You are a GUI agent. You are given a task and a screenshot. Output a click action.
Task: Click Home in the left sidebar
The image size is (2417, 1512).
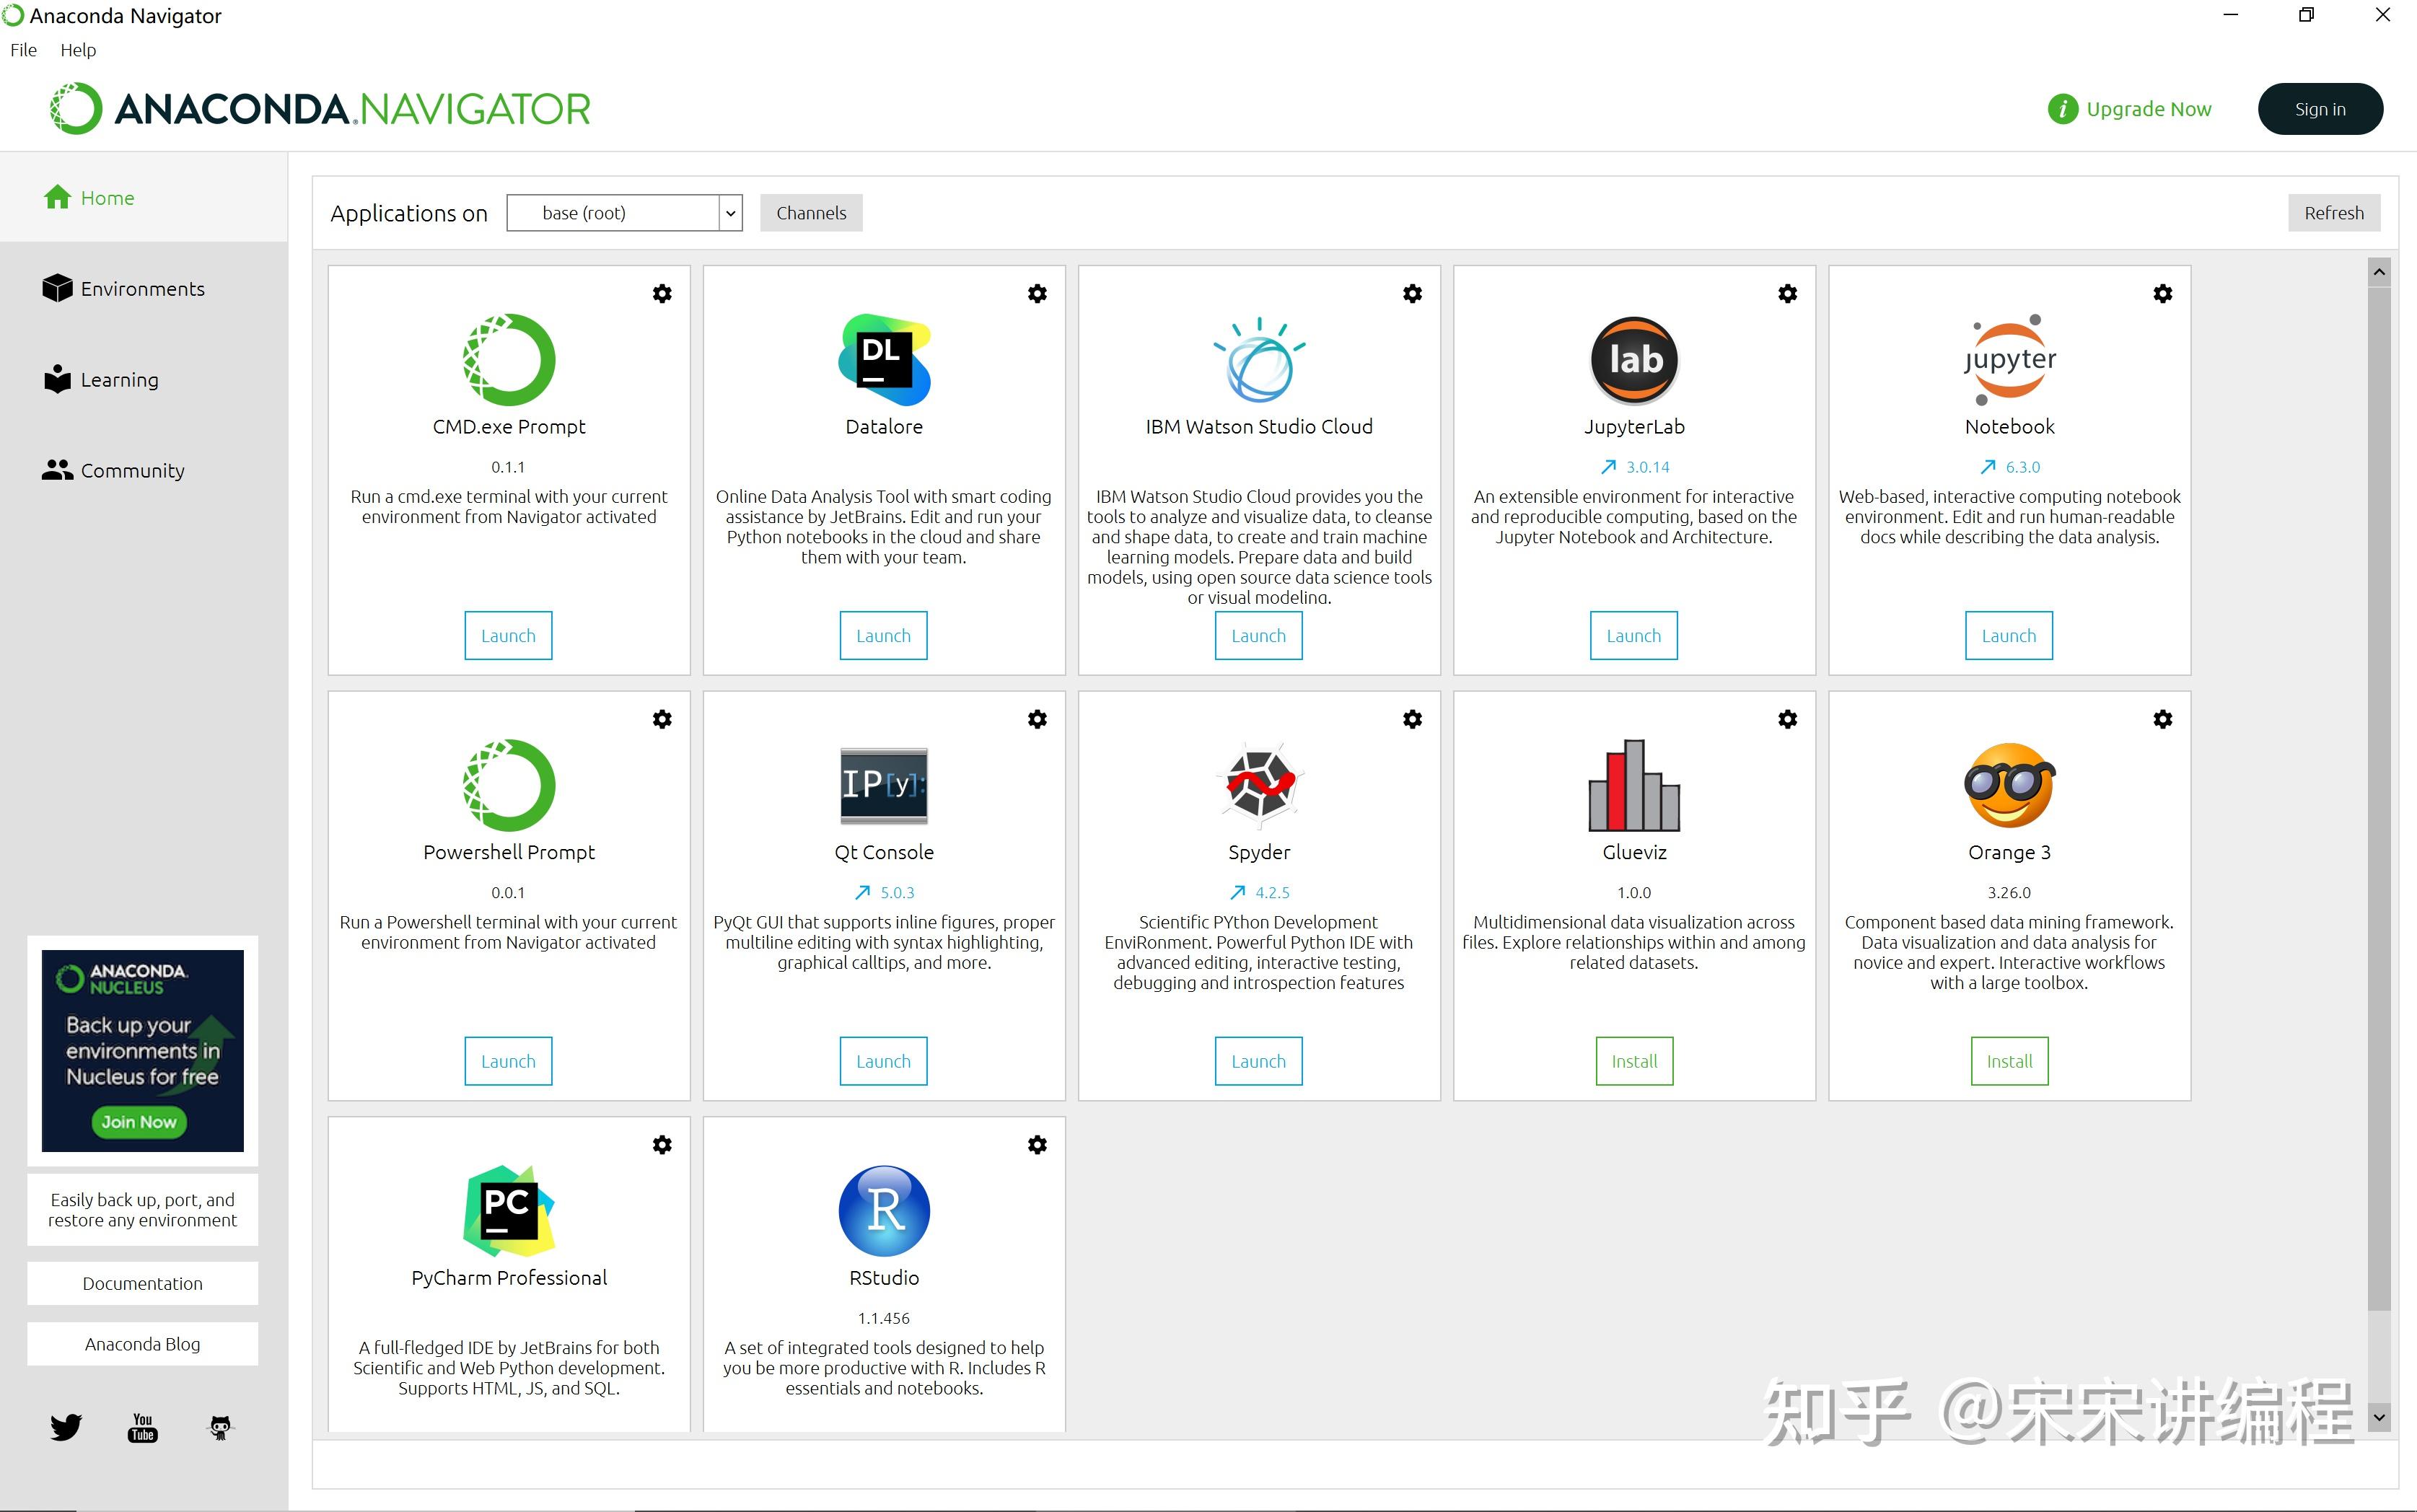(x=106, y=197)
